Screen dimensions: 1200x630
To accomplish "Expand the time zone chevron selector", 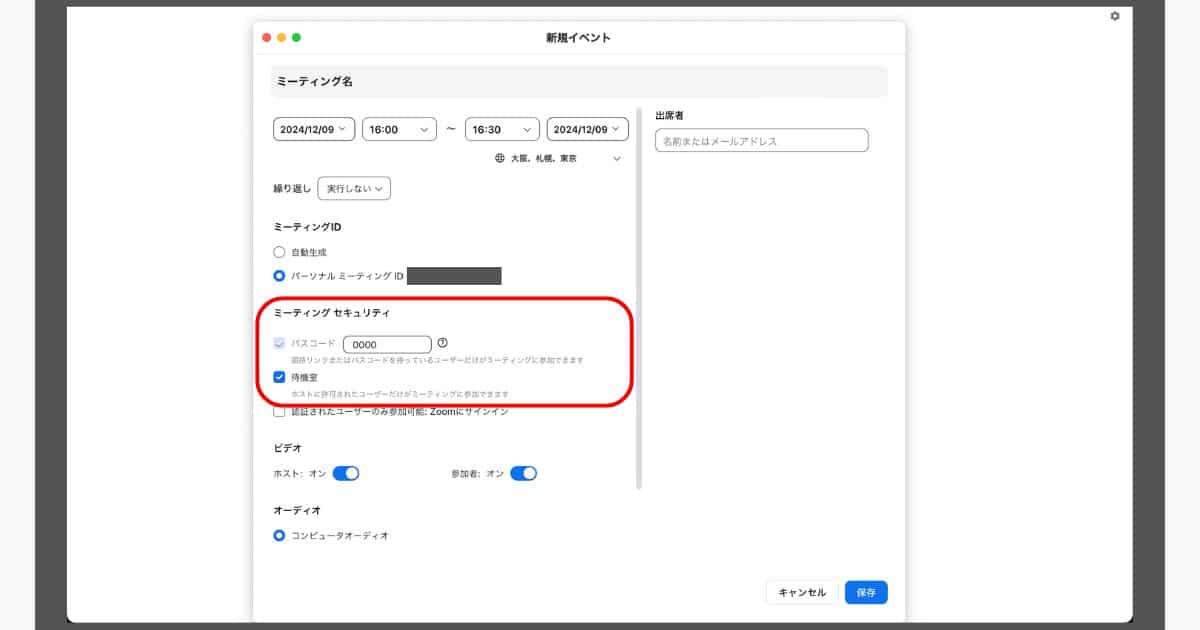I will [617, 158].
